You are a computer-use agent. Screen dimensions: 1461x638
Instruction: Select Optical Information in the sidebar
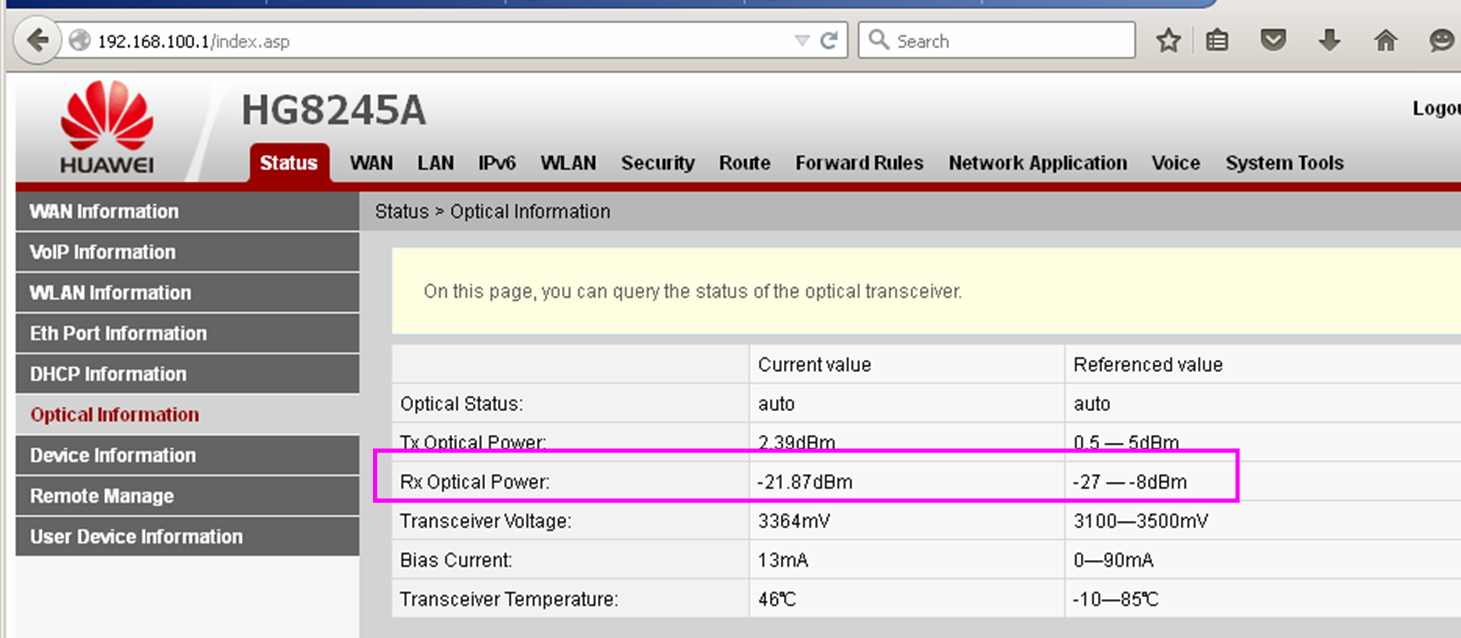pos(187,414)
